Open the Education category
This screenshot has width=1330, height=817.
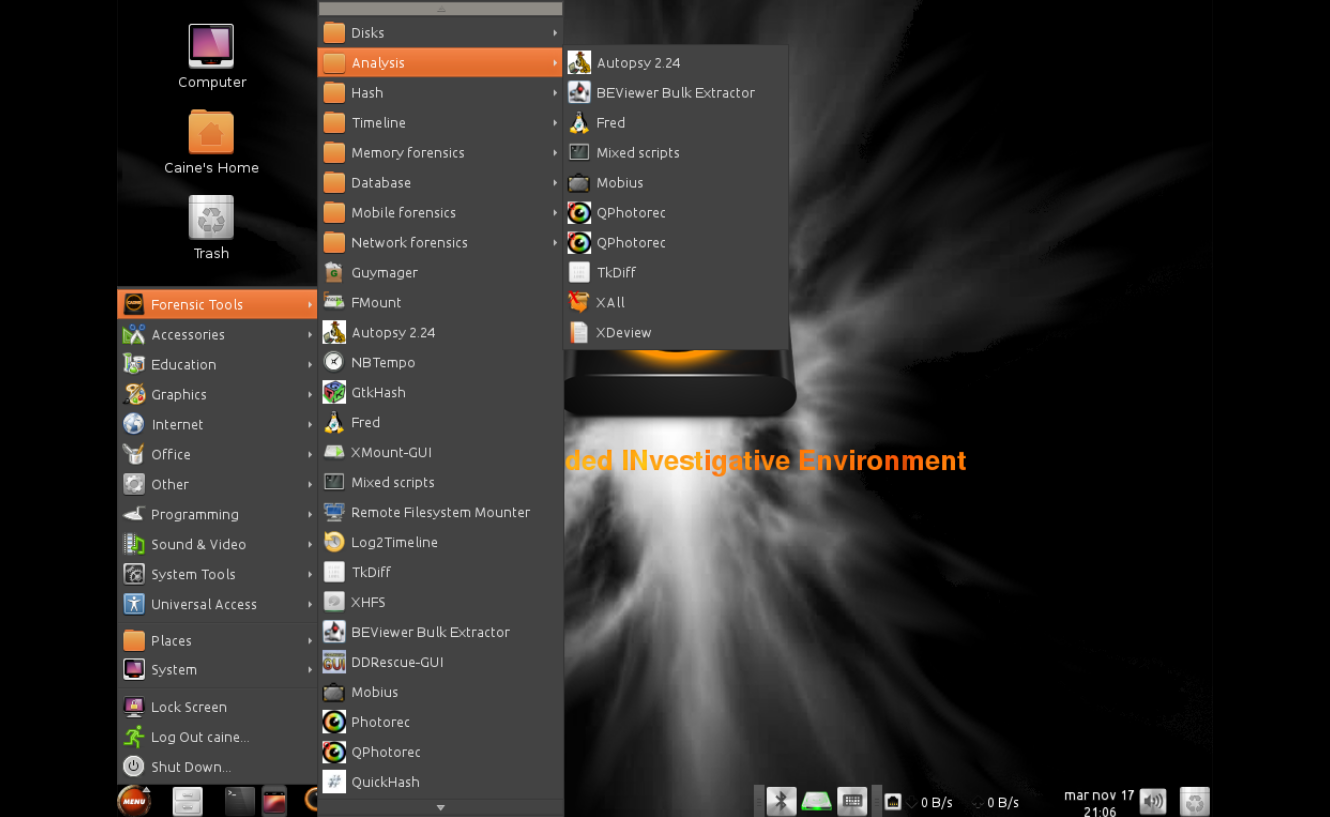tap(217, 364)
